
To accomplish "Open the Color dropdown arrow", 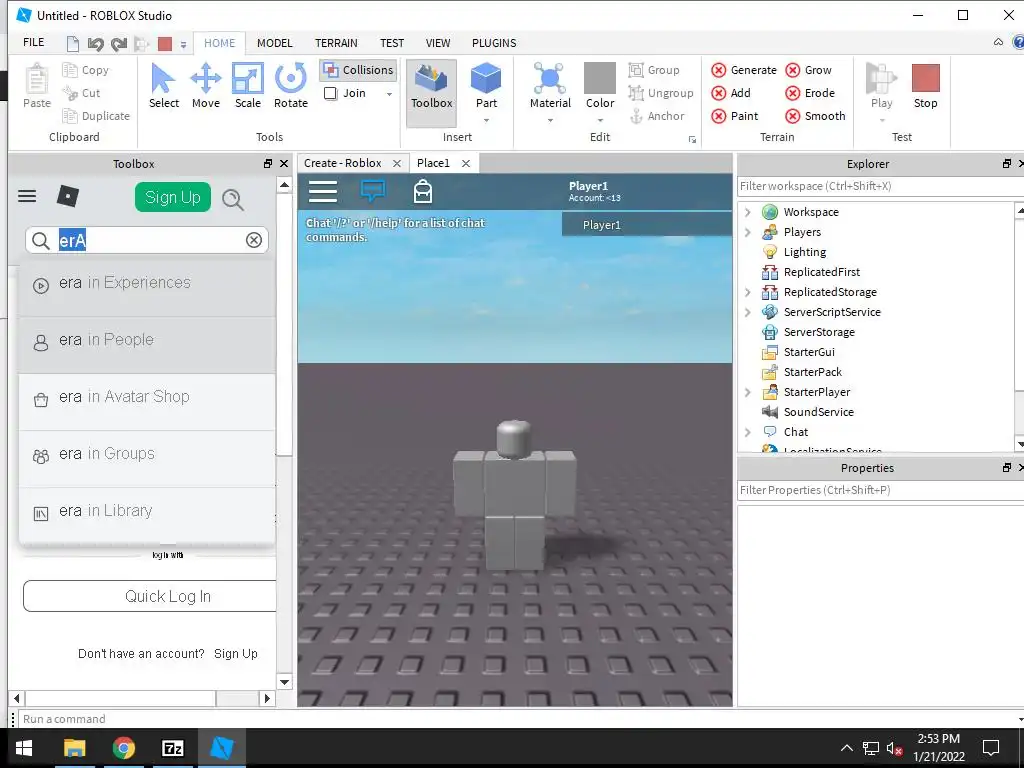I will click(600, 120).
